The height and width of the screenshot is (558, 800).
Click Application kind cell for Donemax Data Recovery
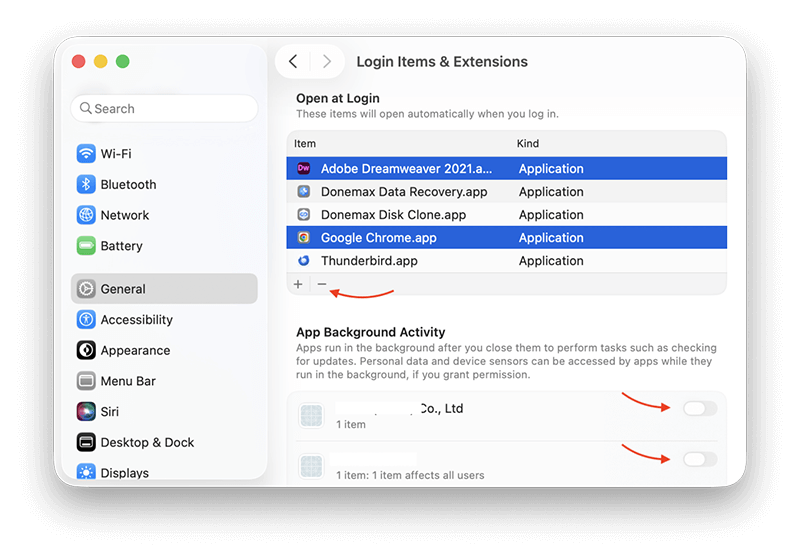tap(551, 192)
